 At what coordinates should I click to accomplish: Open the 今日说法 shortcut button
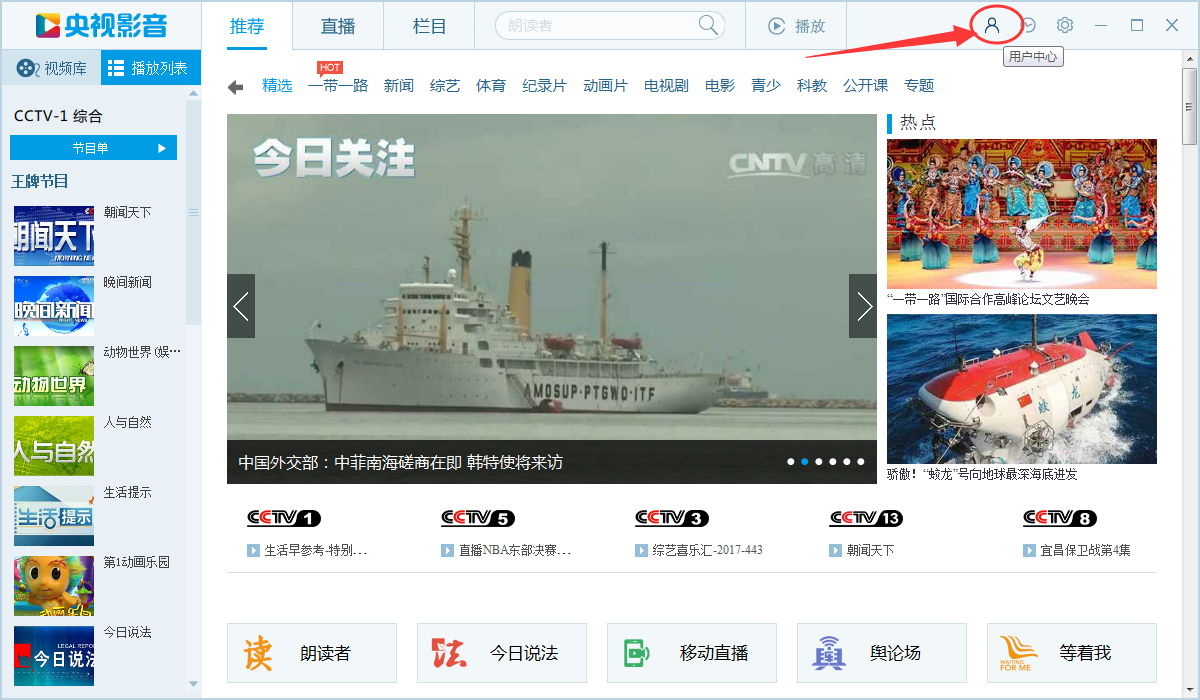501,652
